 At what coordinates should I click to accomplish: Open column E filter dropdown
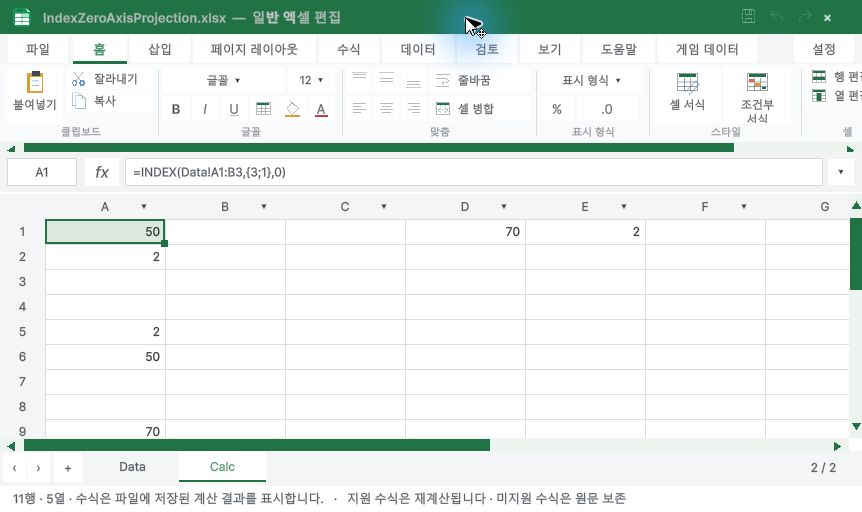pos(623,207)
